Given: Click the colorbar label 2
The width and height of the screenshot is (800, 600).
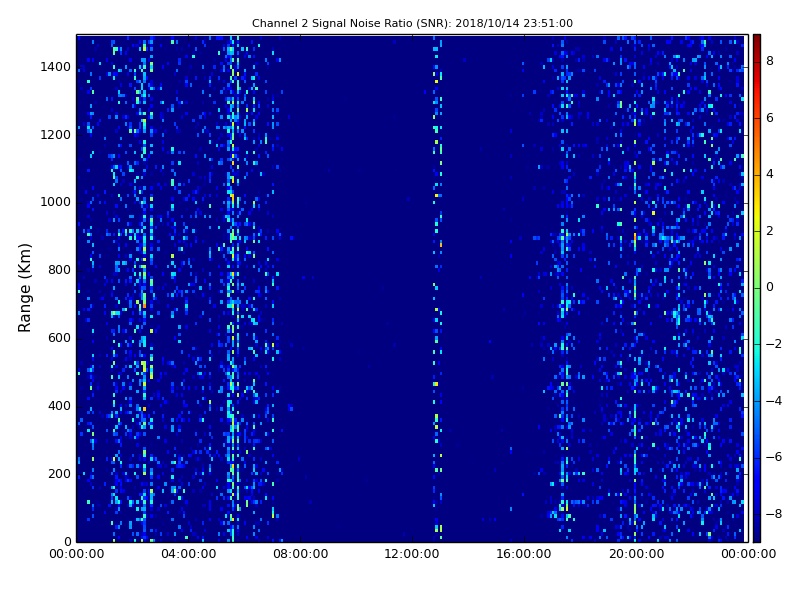Looking at the screenshot, I should point(770,231).
